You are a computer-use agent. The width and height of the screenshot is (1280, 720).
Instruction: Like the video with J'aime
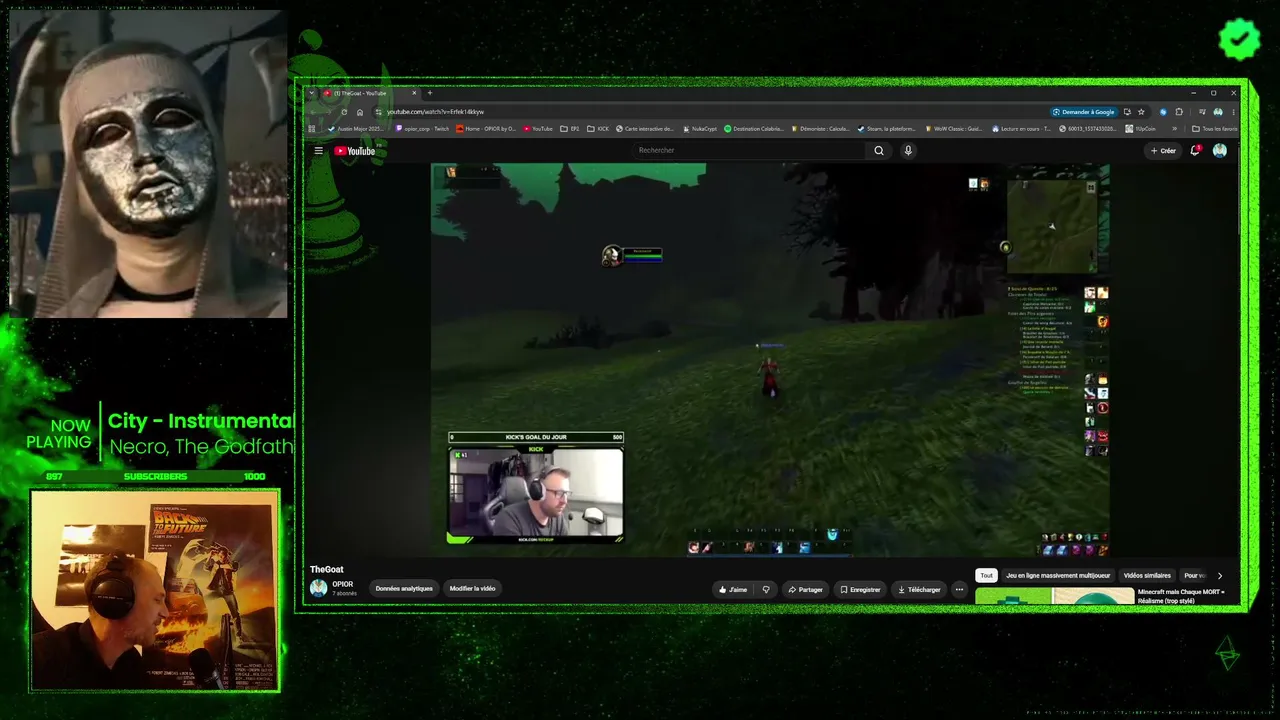(x=733, y=590)
